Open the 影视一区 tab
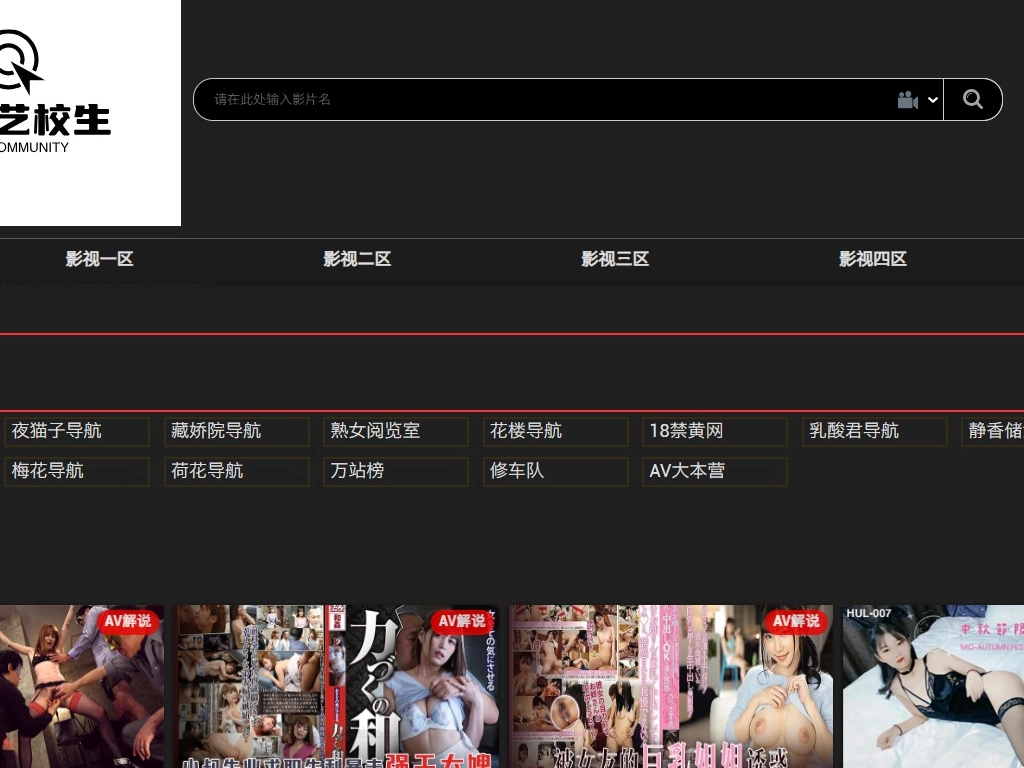Screen dimensions: 1024x768 [99, 259]
